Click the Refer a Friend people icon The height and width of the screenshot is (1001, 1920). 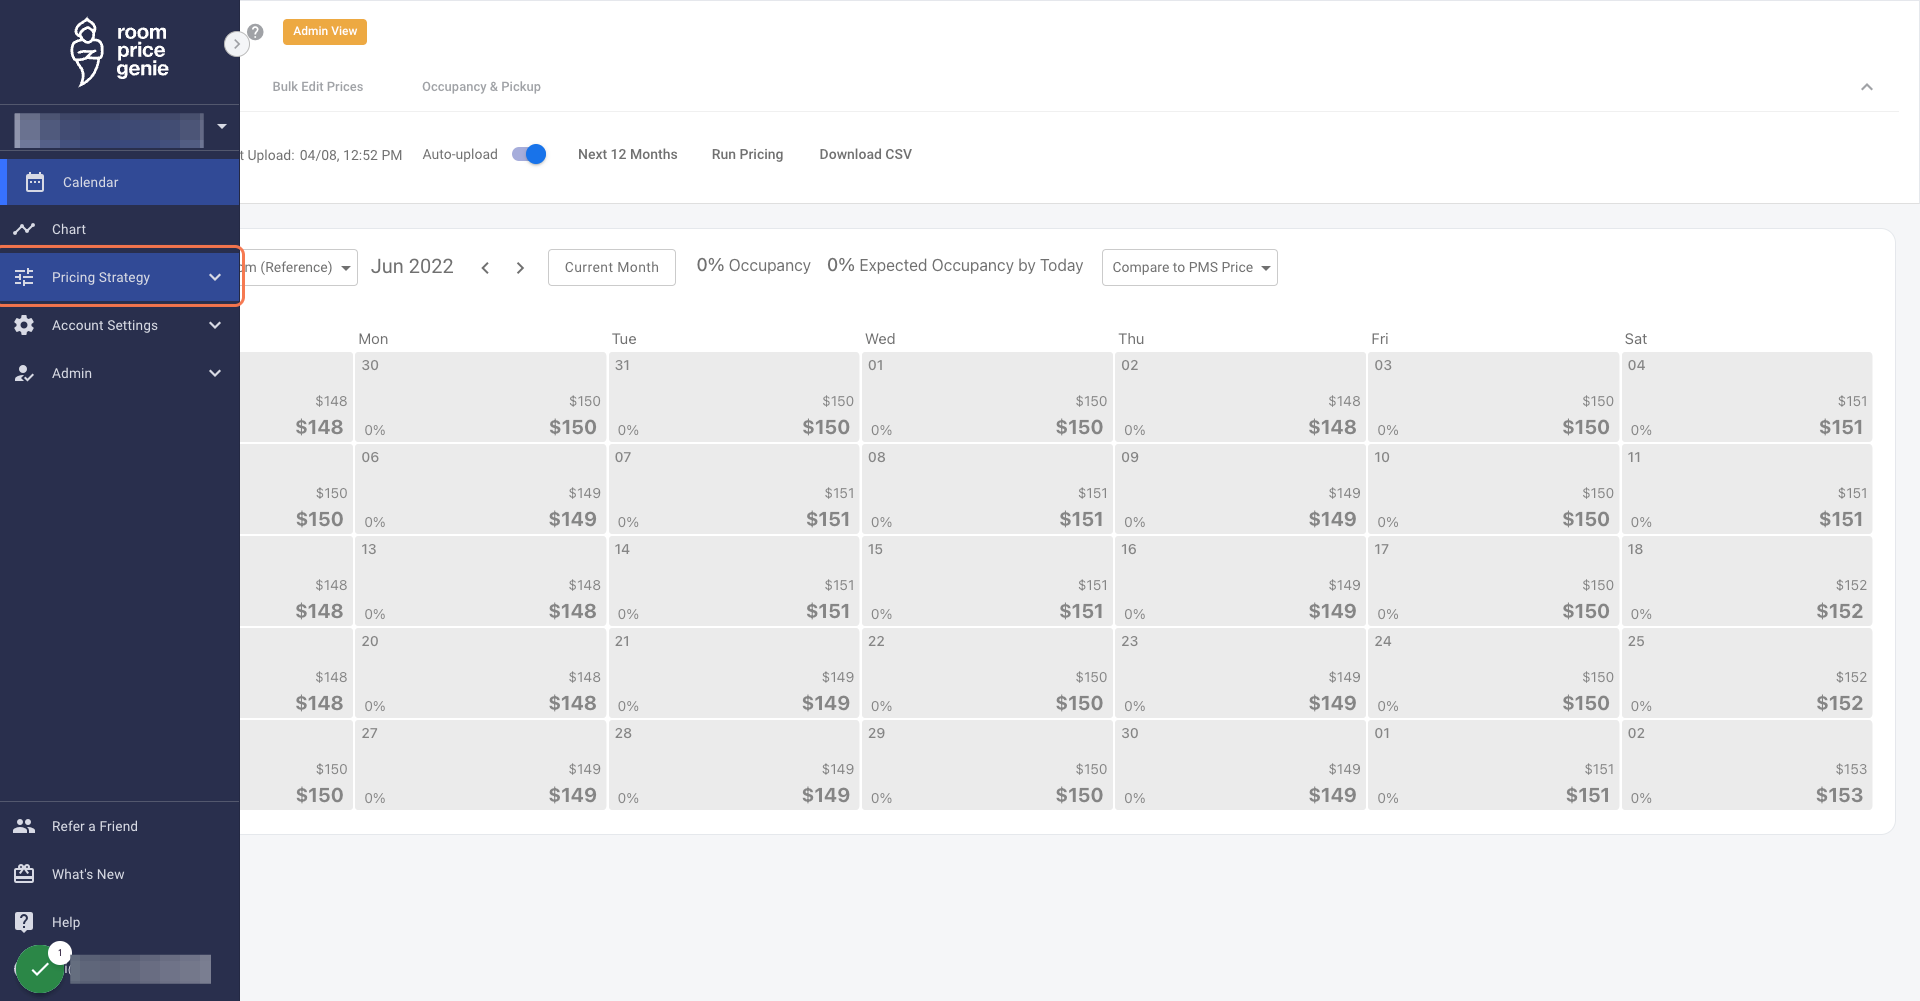tap(24, 826)
